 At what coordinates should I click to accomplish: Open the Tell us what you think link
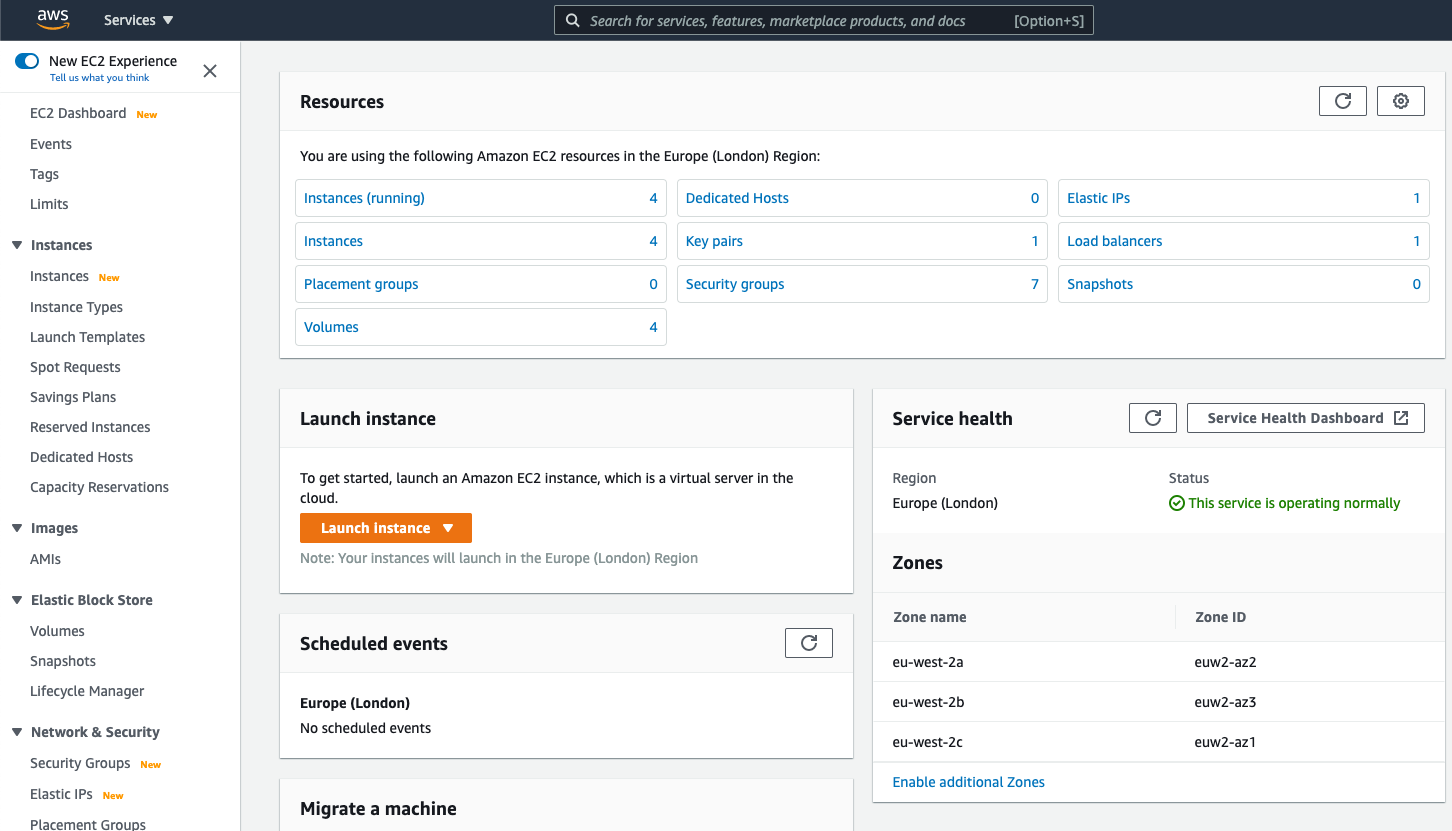[100, 78]
